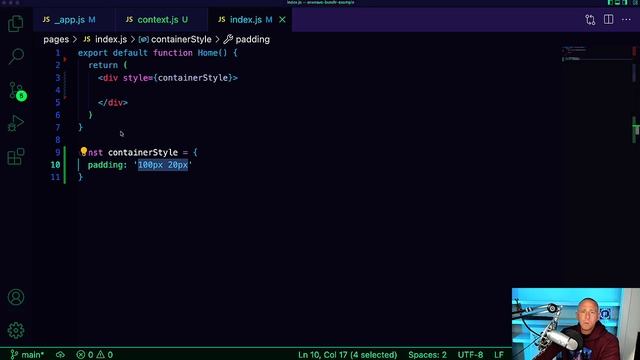
Task: Click 'export default function Home' line
Action: click(158, 53)
